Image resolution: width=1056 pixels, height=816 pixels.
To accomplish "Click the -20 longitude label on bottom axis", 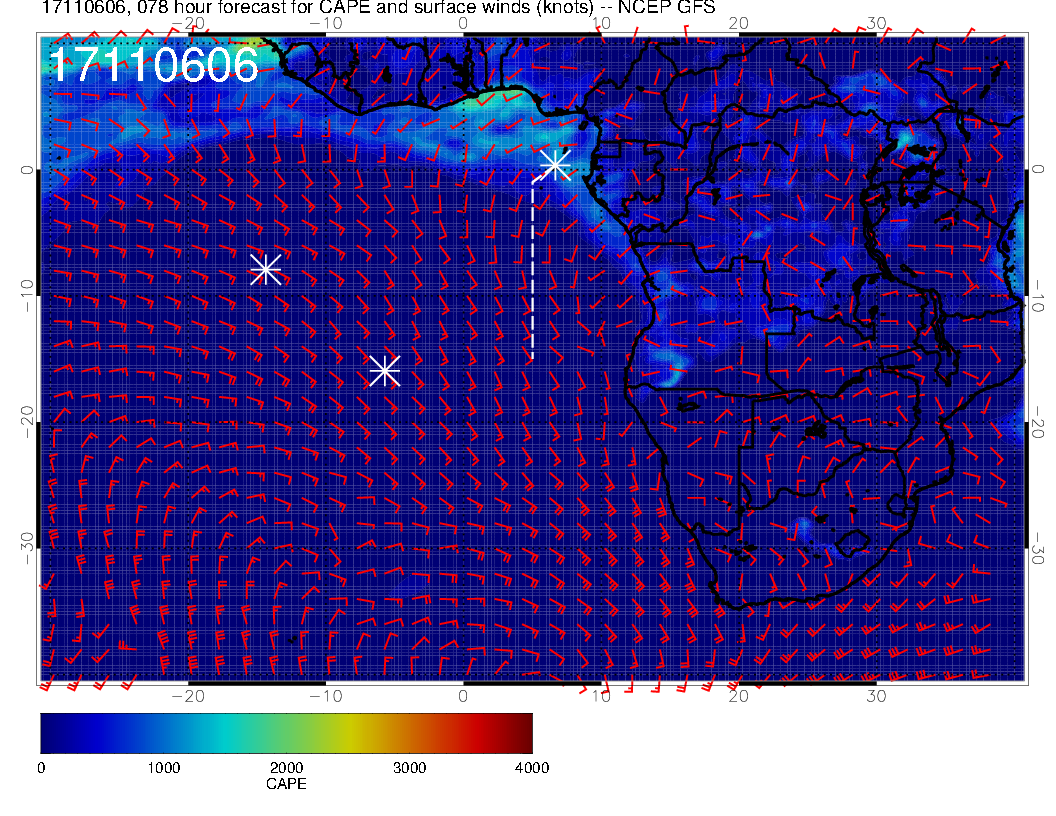I will point(188,696).
